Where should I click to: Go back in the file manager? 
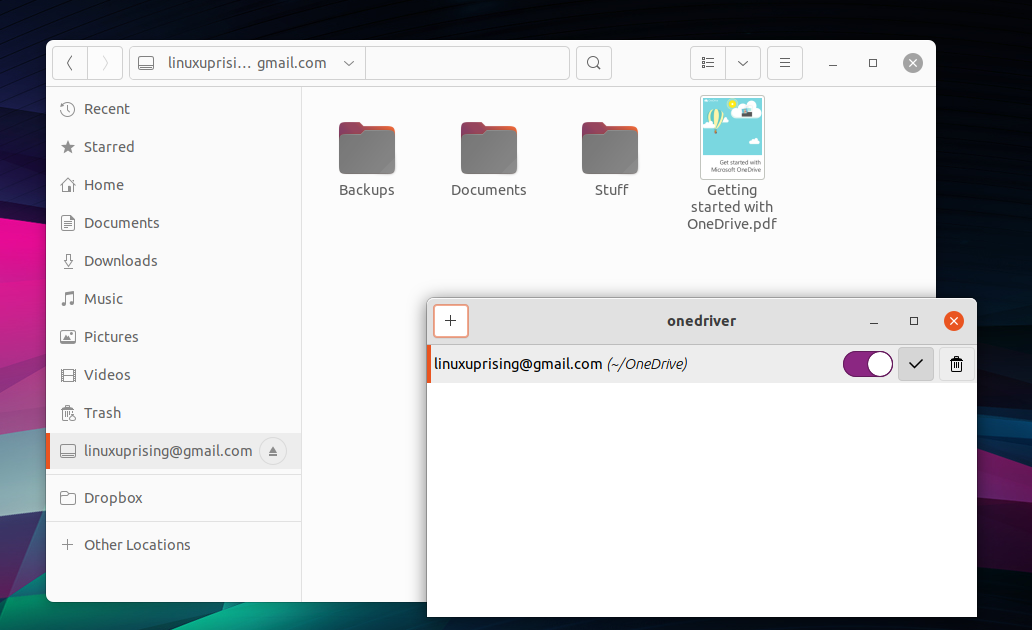click(70, 63)
